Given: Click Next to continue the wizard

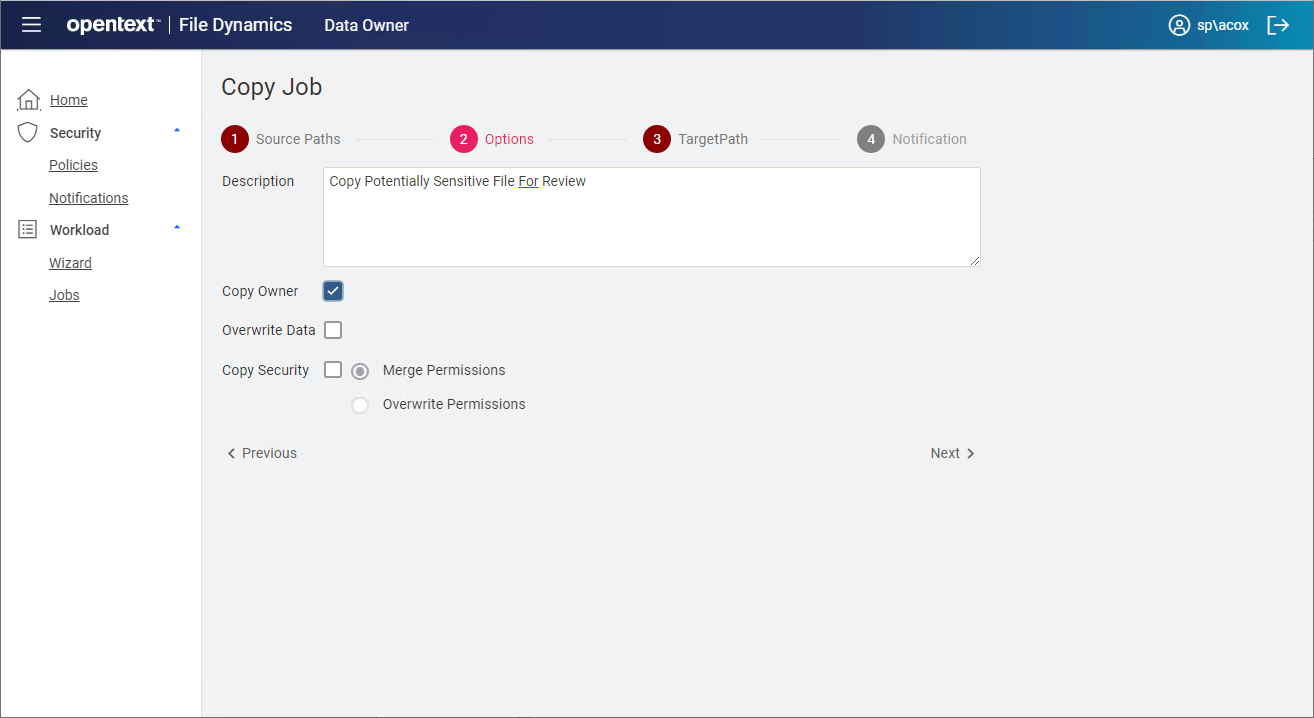Looking at the screenshot, I should (x=952, y=453).
